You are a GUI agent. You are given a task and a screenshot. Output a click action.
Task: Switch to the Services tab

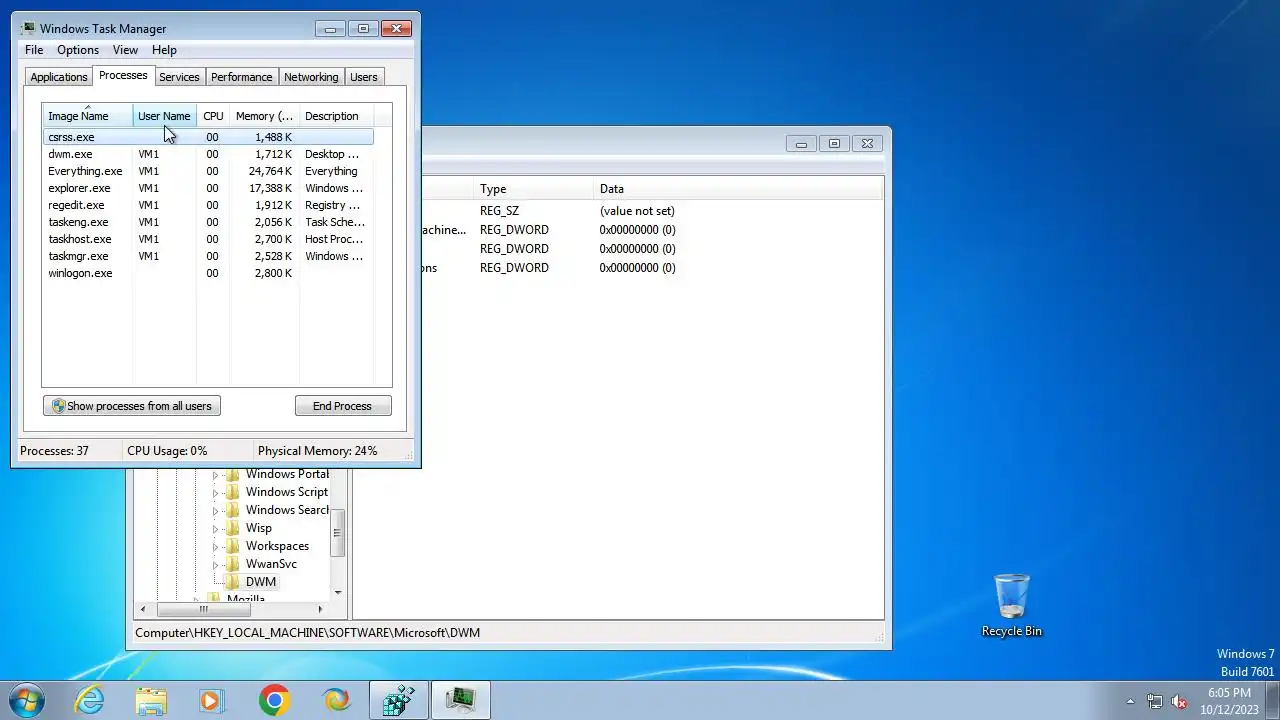point(179,77)
